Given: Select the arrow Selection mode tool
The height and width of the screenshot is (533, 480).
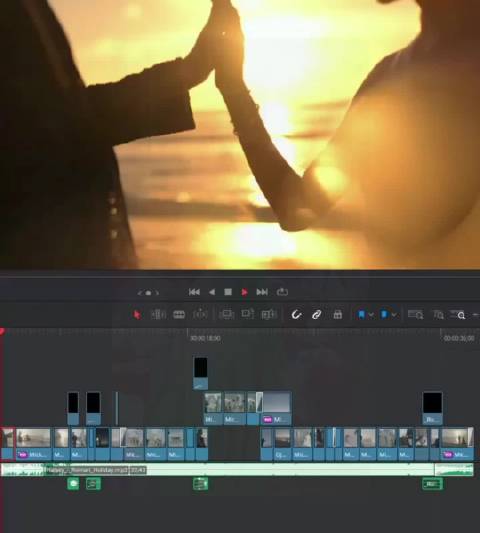Looking at the screenshot, I should coord(137,315).
